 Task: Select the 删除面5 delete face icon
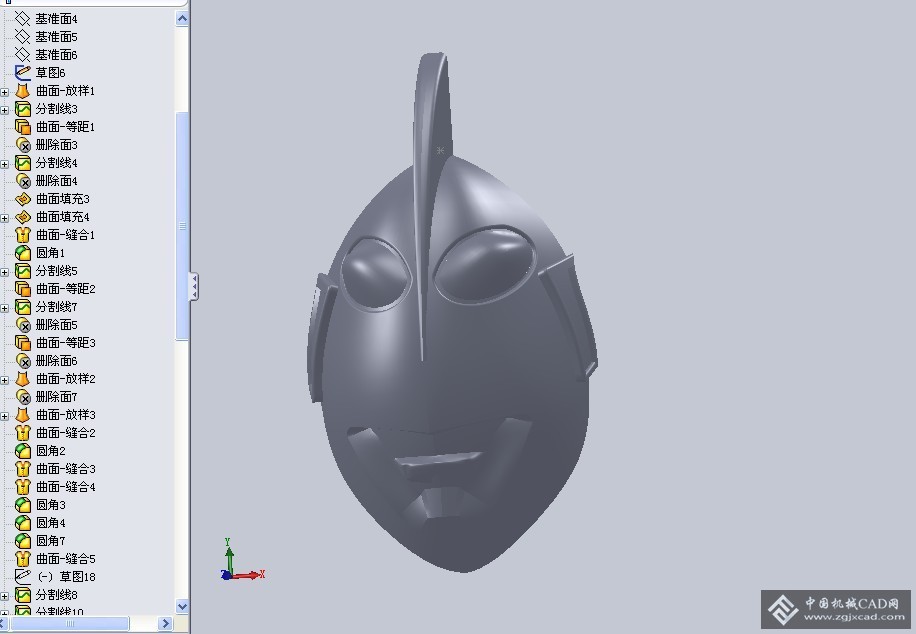coord(22,325)
